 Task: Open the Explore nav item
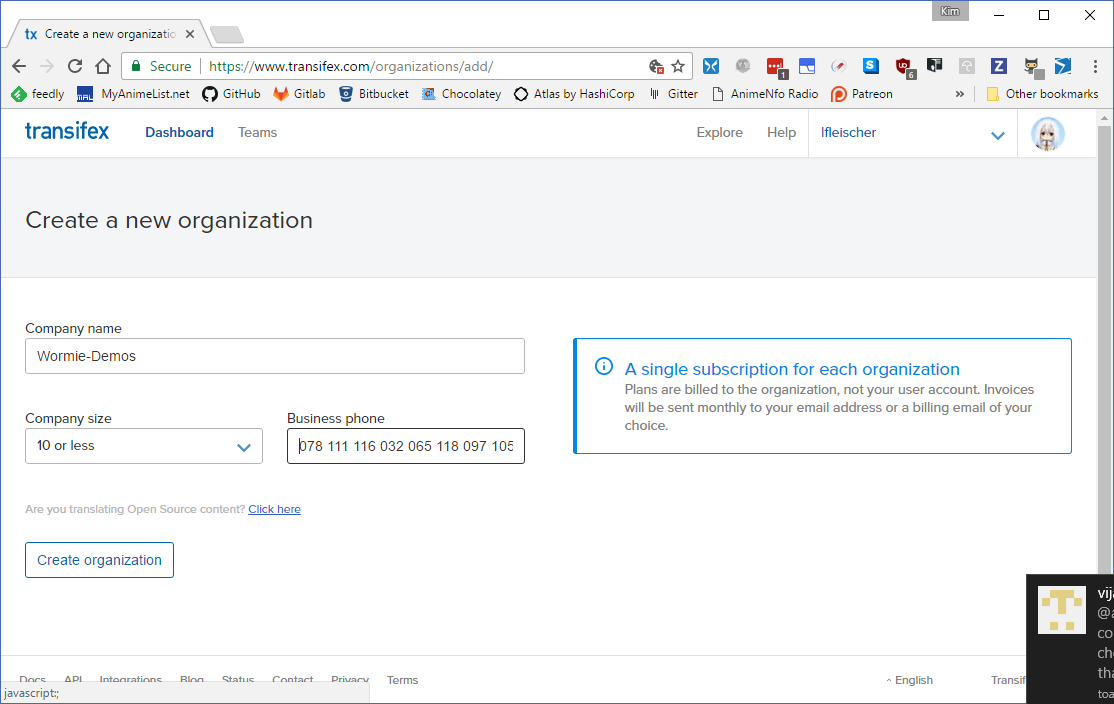pos(719,132)
